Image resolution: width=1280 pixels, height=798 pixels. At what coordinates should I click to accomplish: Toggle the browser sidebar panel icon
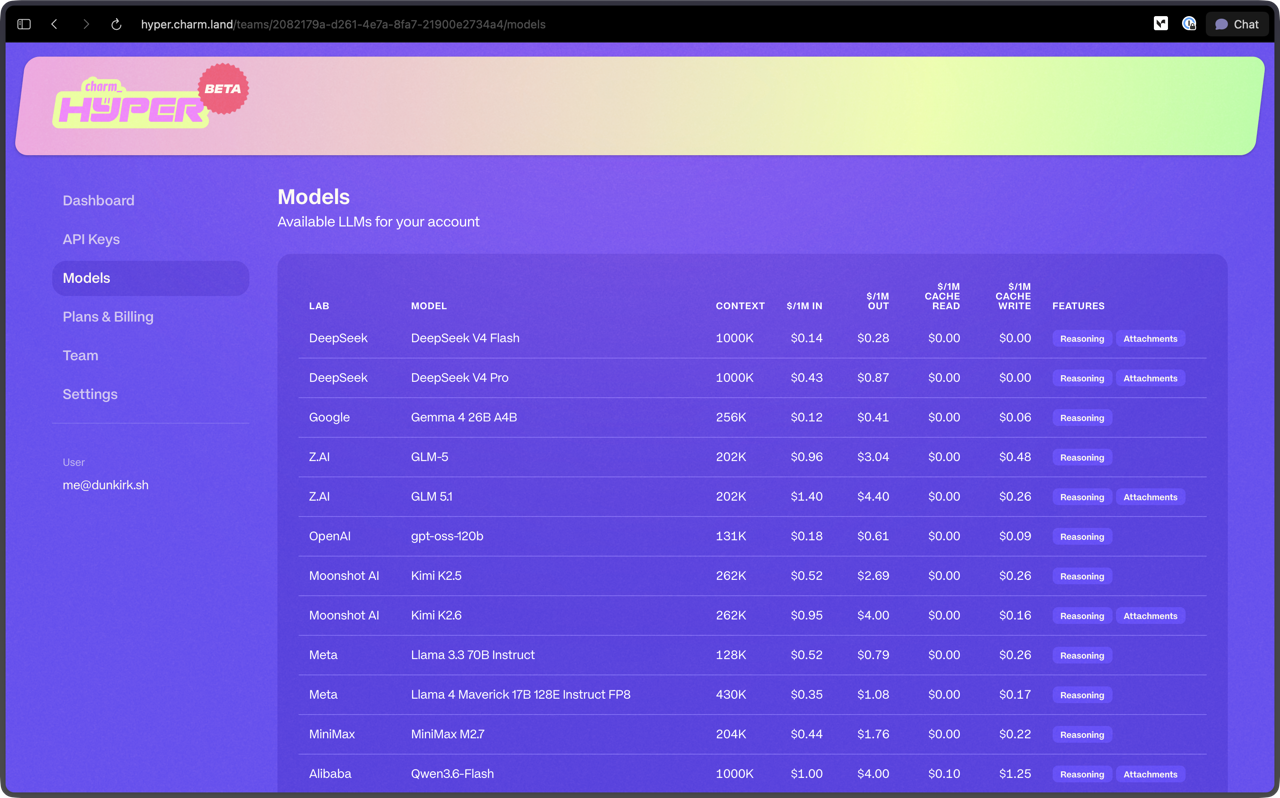coord(24,24)
